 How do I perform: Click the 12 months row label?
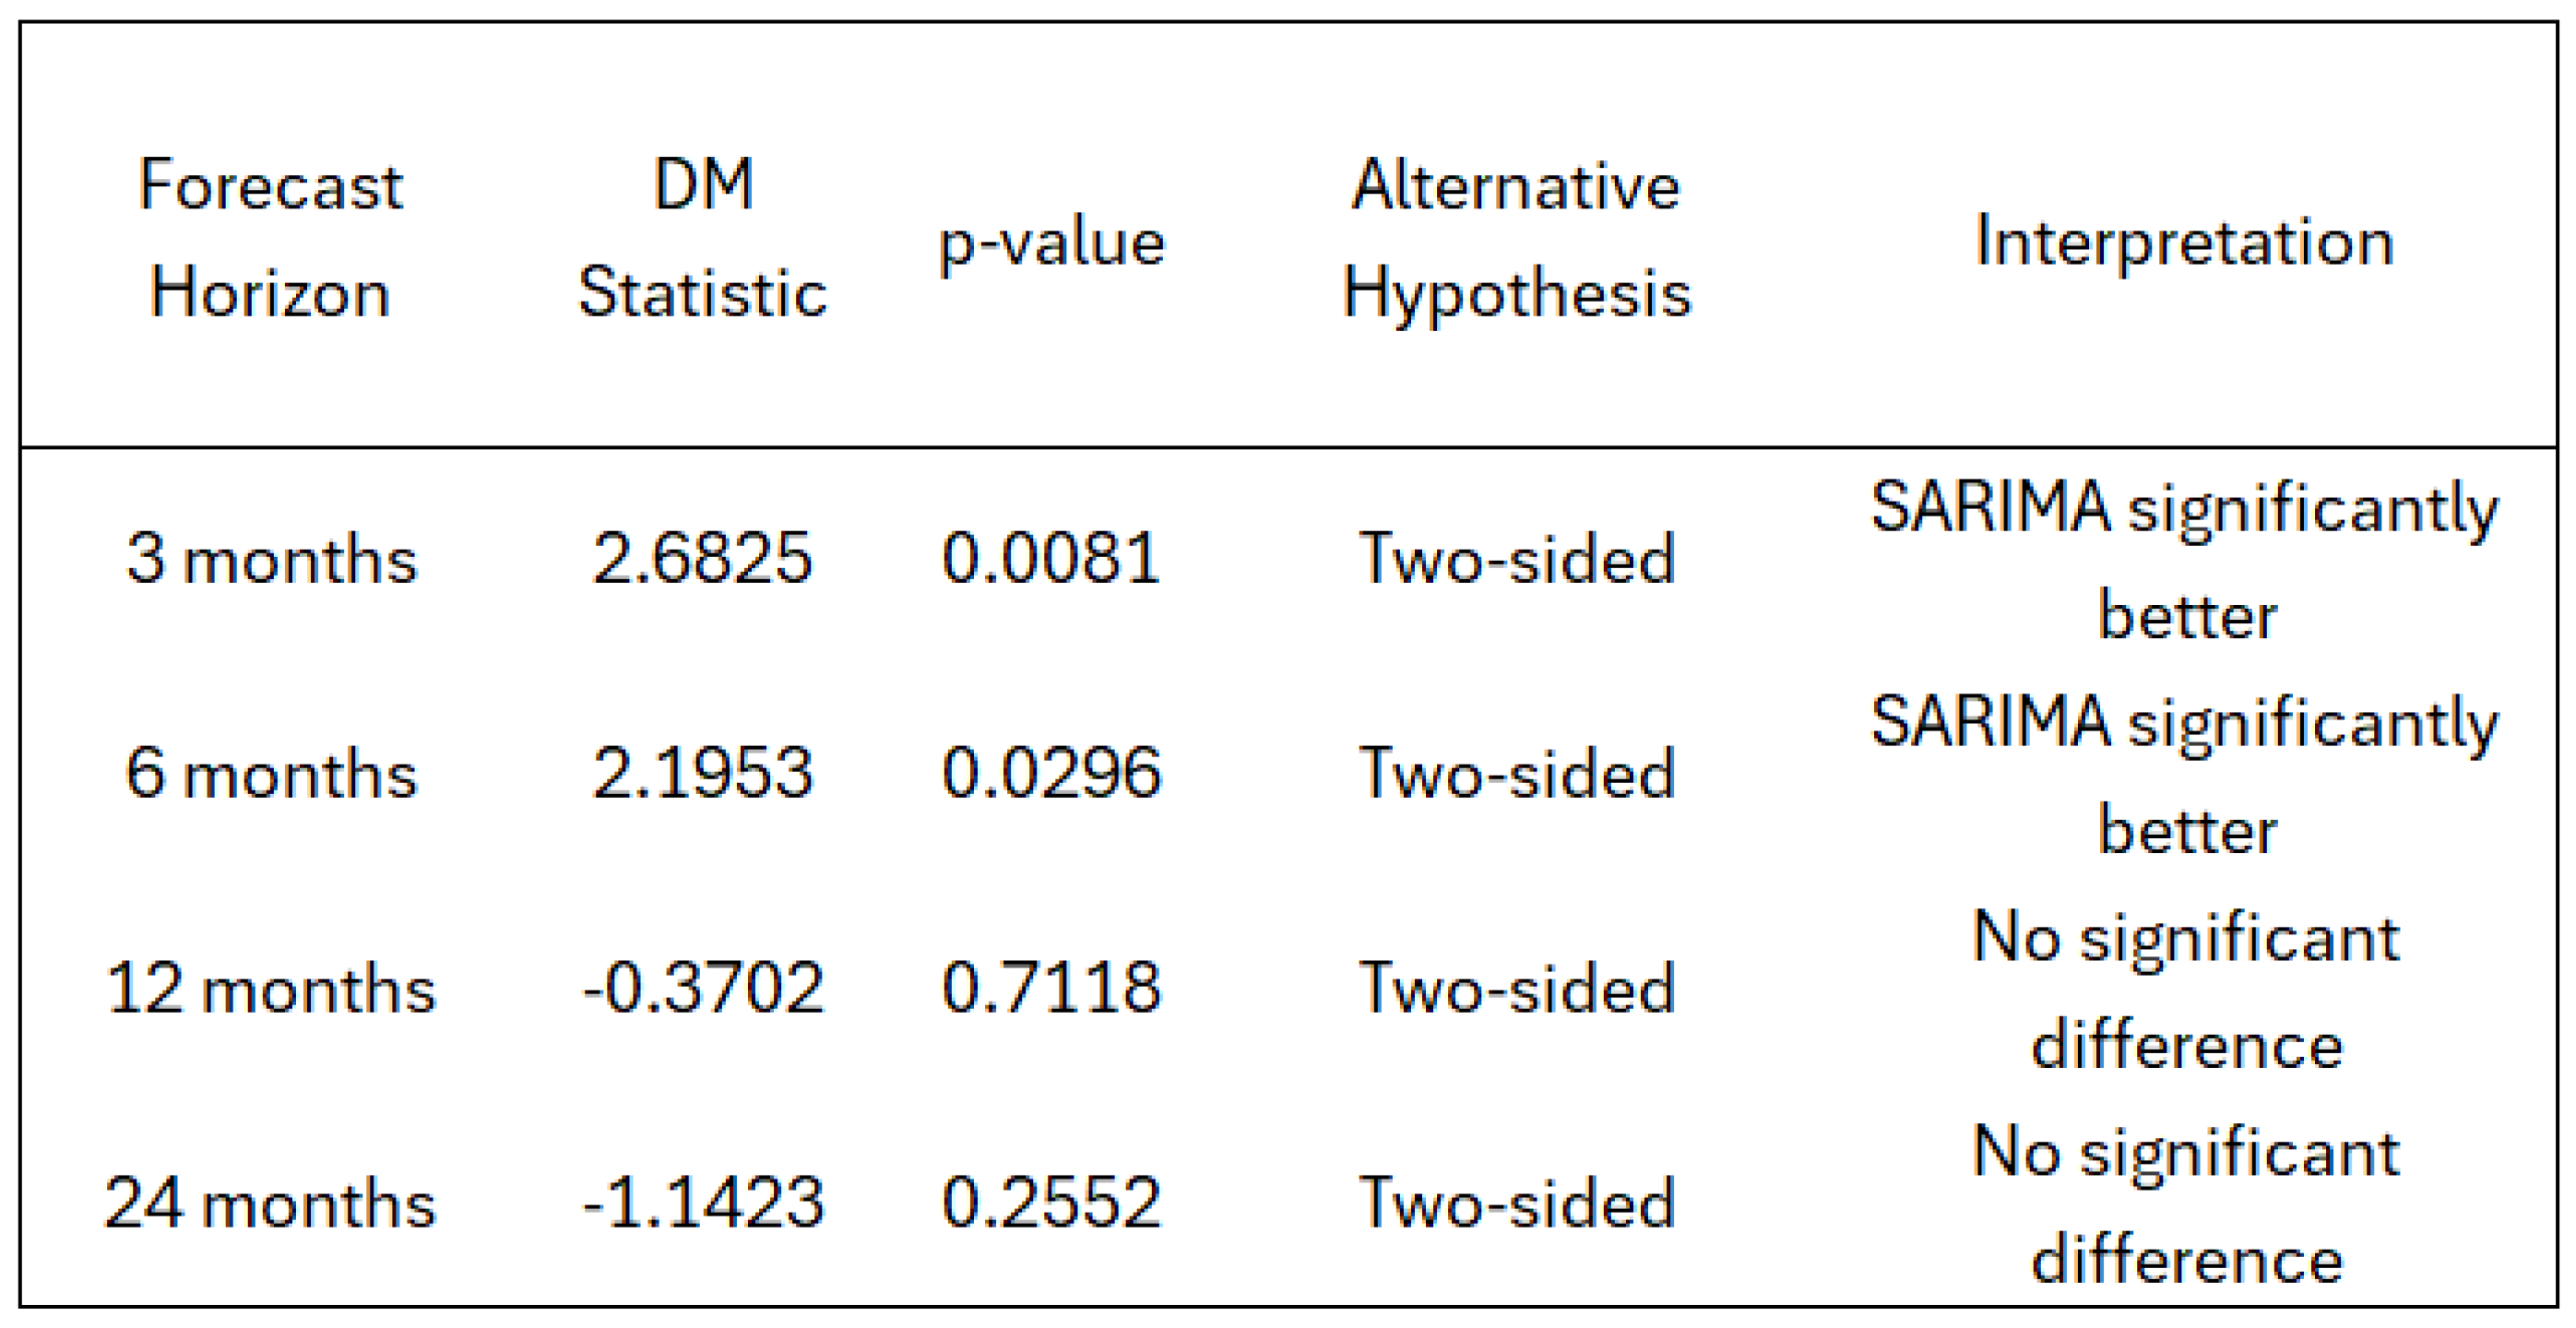(271, 988)
